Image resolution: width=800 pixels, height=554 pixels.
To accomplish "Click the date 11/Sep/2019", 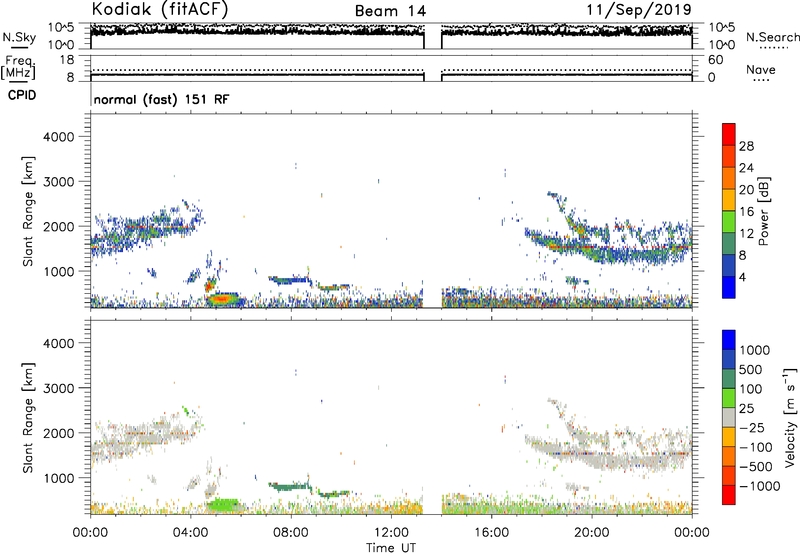I will click(639, 10).
